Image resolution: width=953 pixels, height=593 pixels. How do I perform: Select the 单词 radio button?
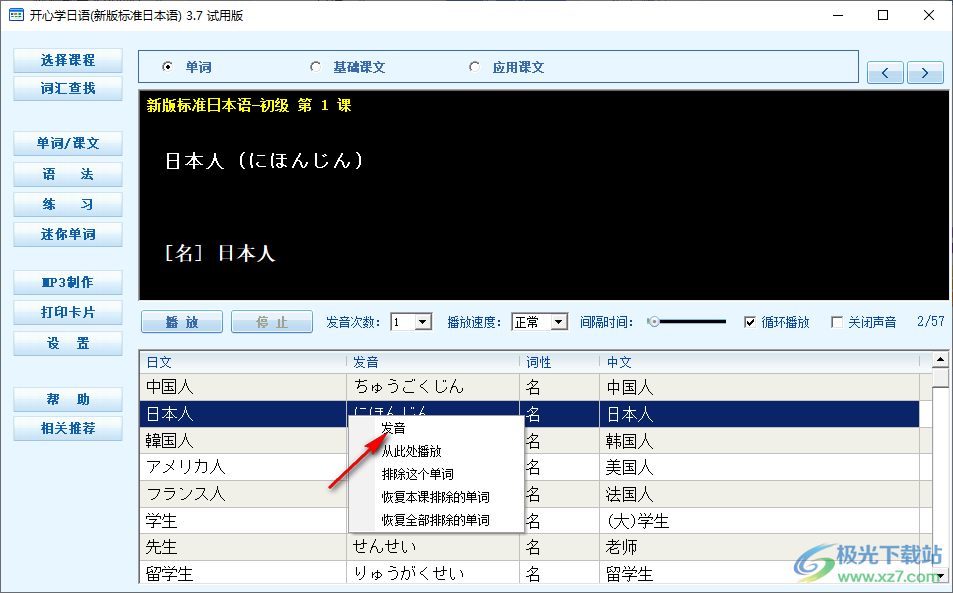pos(167,67)
